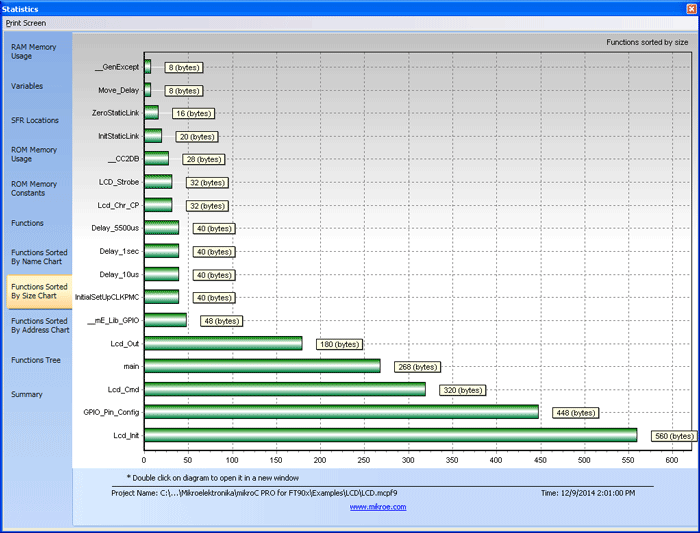Screen dimensions: 700x533
Task: Click the ZeroStaticLink function label
Action: pos(116,113)
